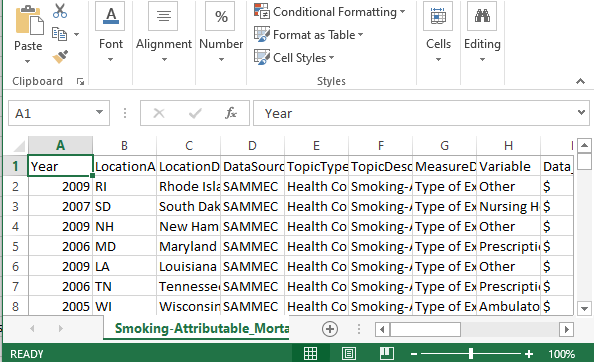
Task: Click the horizontal scrollbar thumb
Action: point(425,329)
